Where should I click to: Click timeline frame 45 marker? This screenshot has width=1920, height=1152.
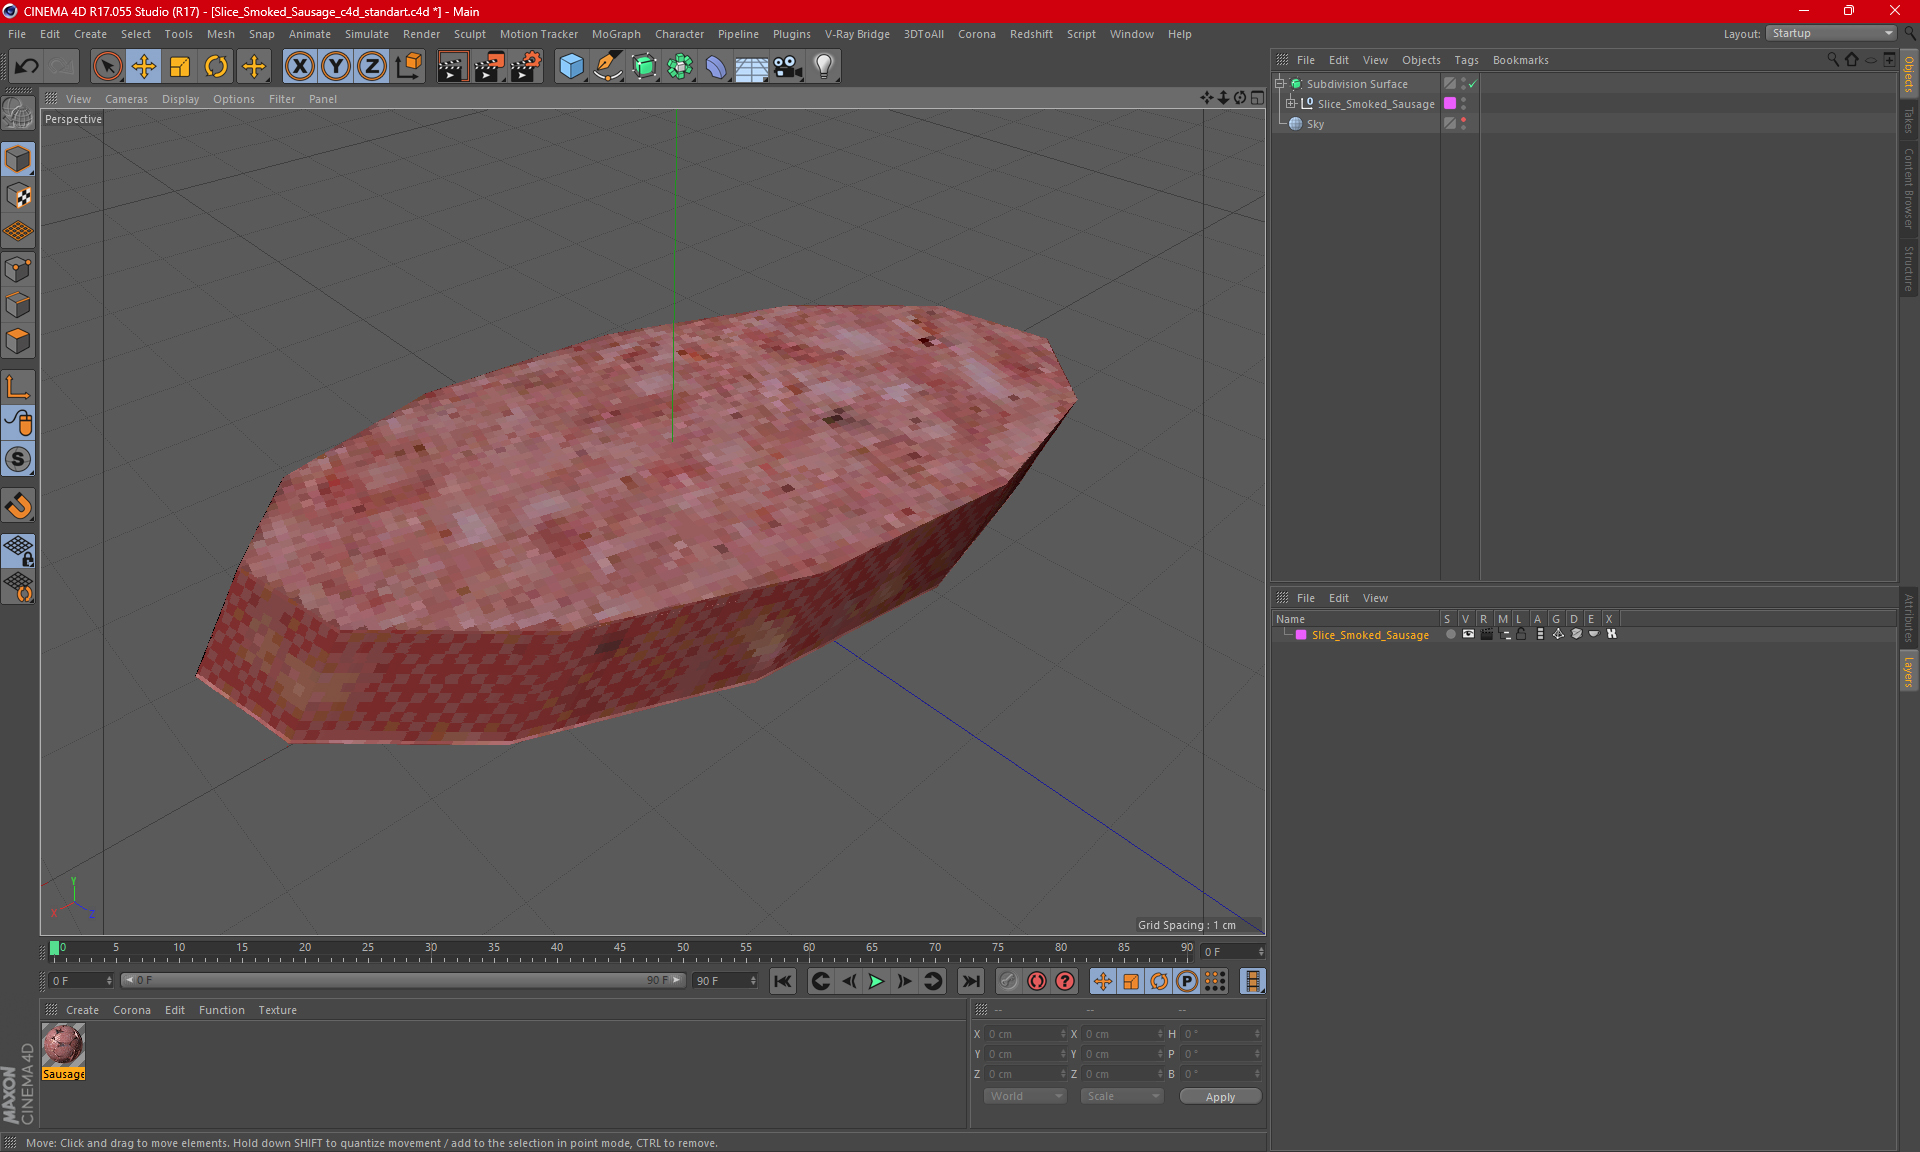pyautogui.click(x=620, y=948)
